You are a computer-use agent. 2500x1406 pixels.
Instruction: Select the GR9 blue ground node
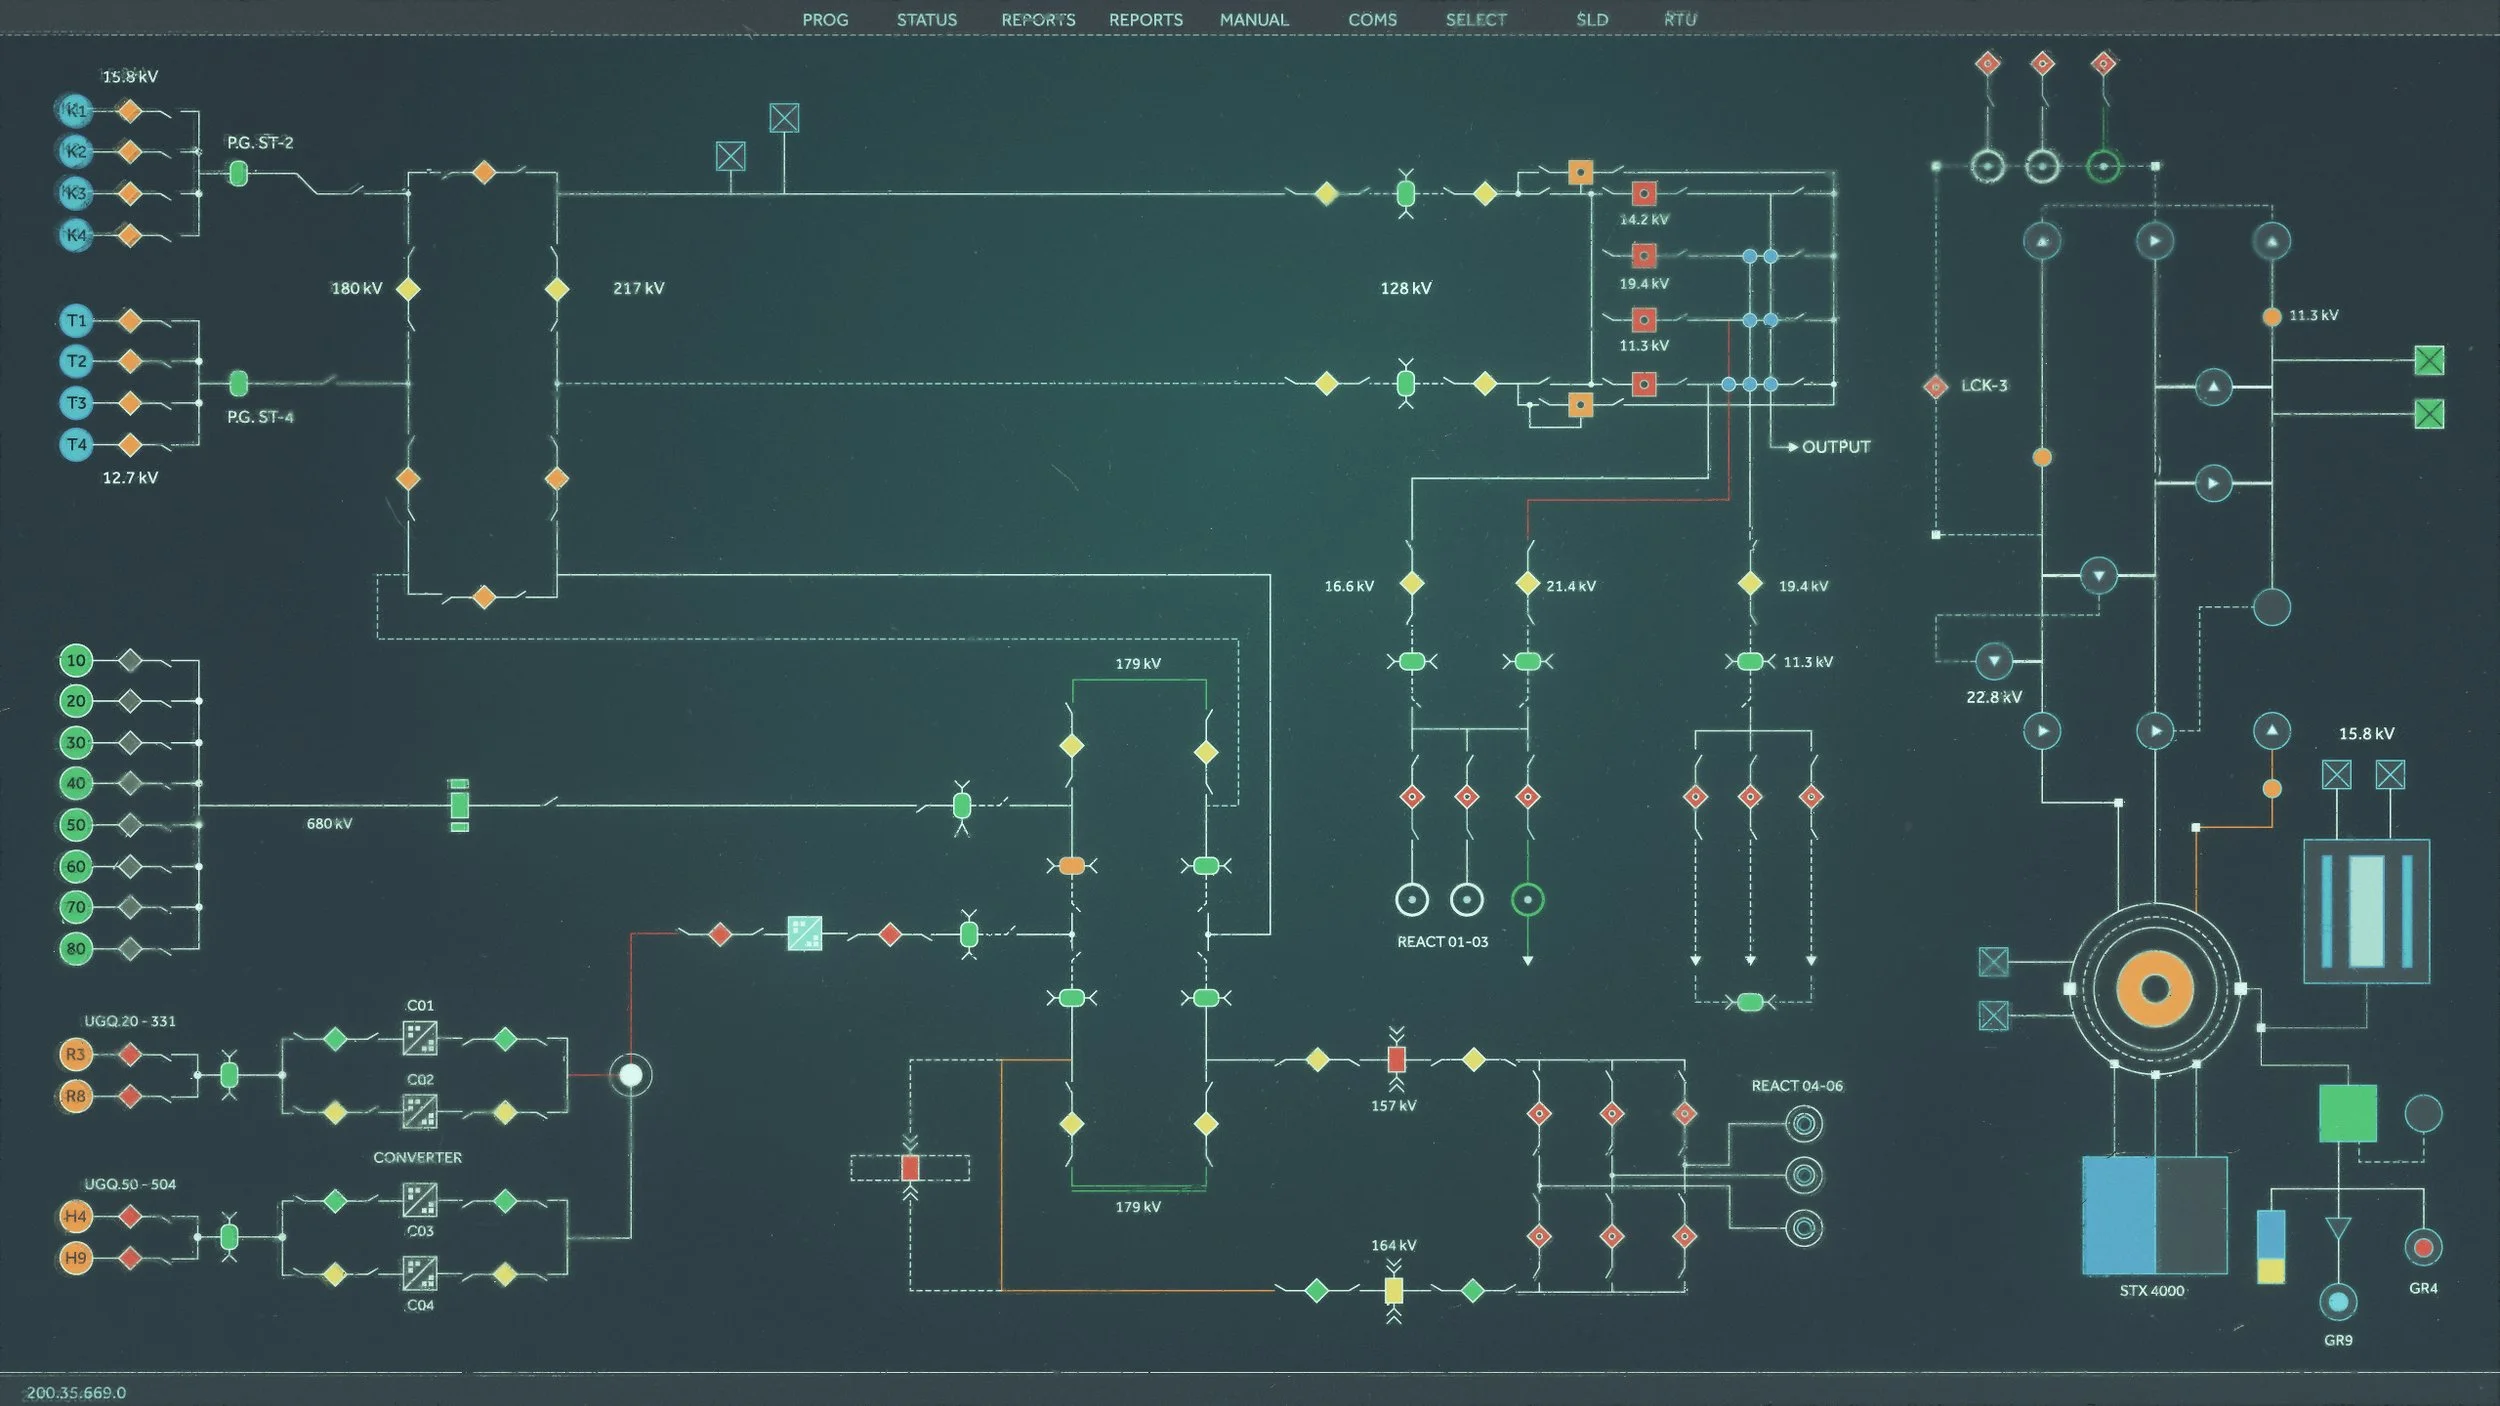point(2338,1302)
